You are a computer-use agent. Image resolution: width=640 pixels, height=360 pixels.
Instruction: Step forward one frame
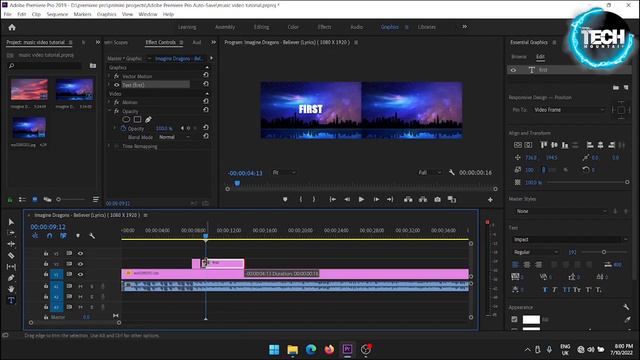pyautogui.click(x=376, y=200)
